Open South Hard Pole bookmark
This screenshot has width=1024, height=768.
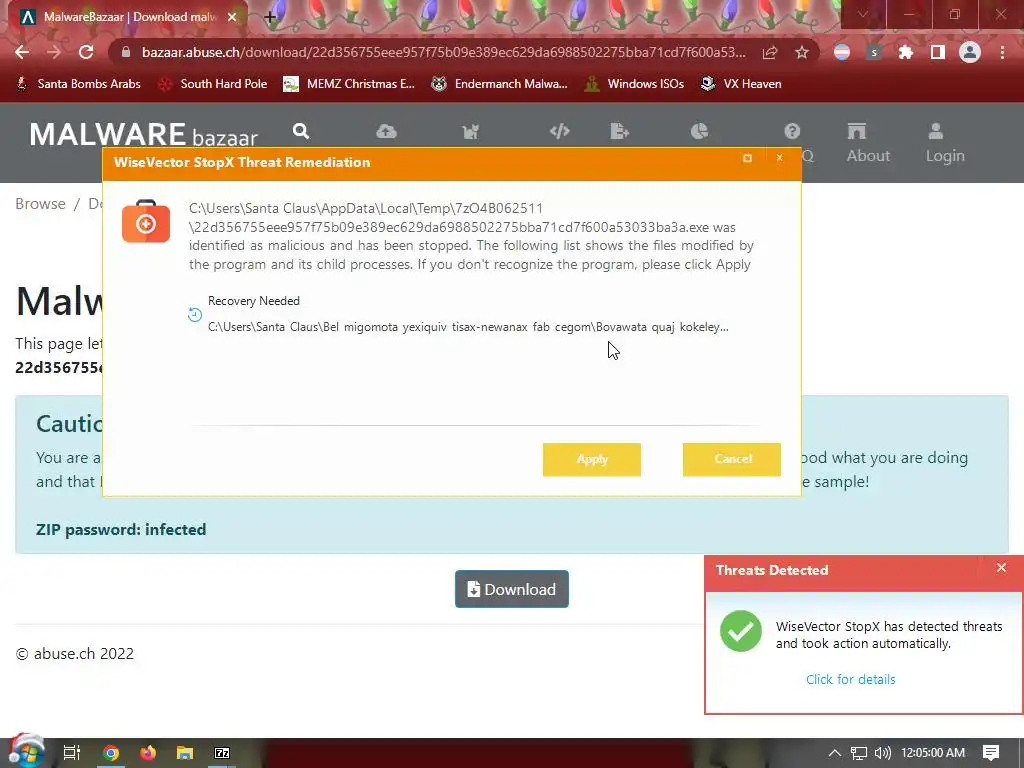214,84
